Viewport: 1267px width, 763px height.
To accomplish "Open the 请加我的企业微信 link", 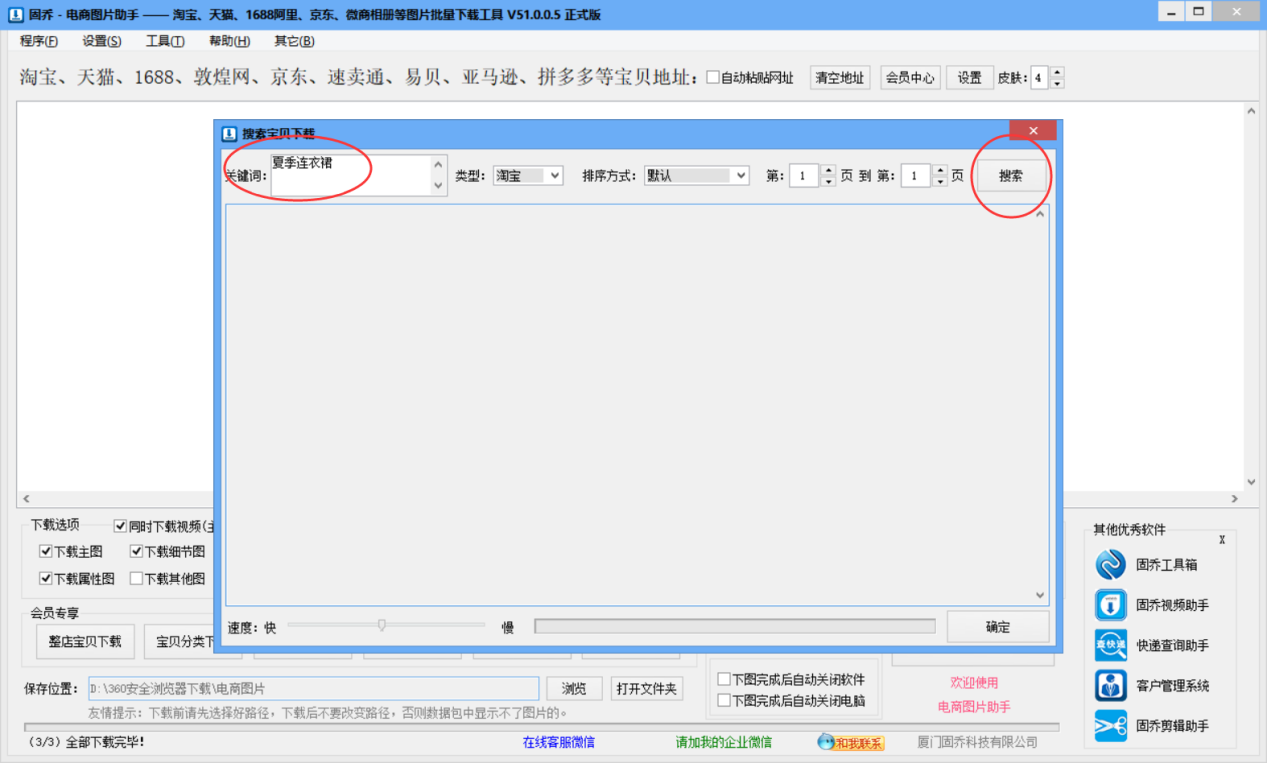I will click(x=723, y=742).
